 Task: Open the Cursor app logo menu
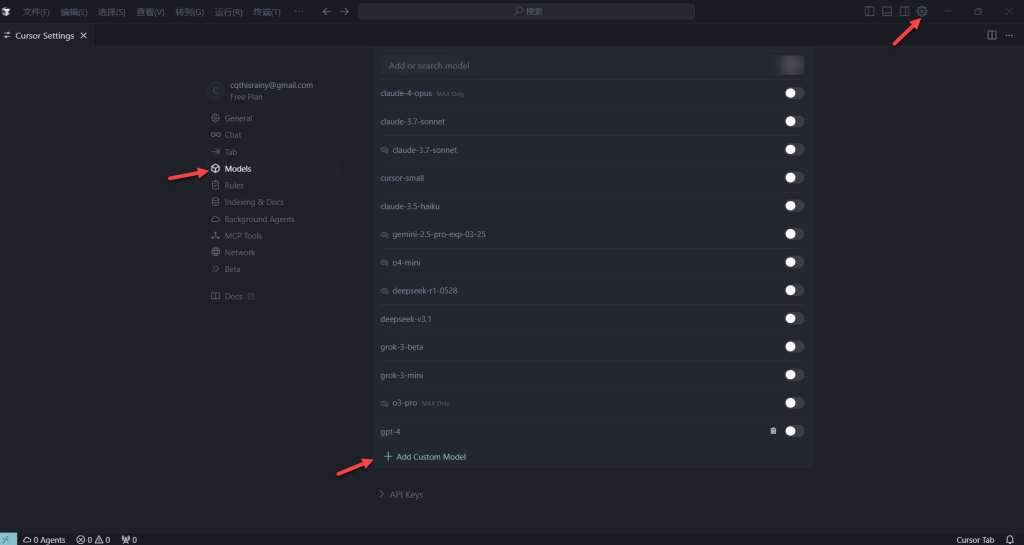click(x=7, y=11)
